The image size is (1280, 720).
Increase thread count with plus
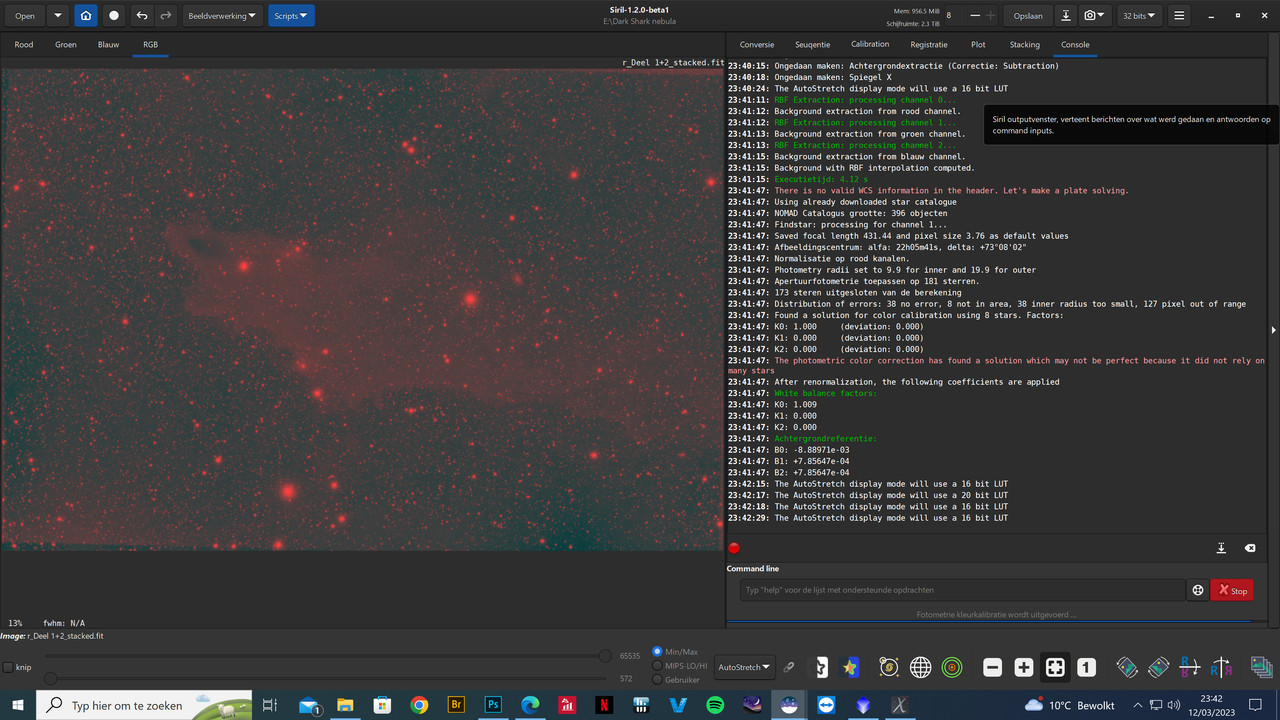[991, 16]
